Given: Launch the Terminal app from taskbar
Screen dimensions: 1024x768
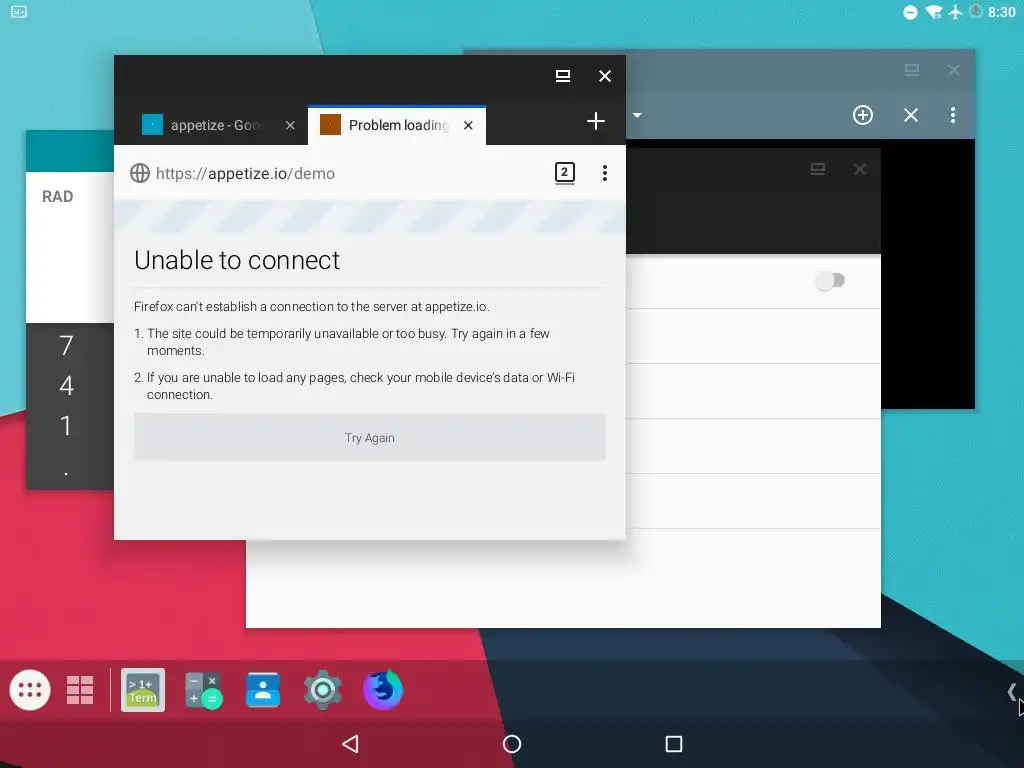Looking at the screenshot, I should pos(143,690).
